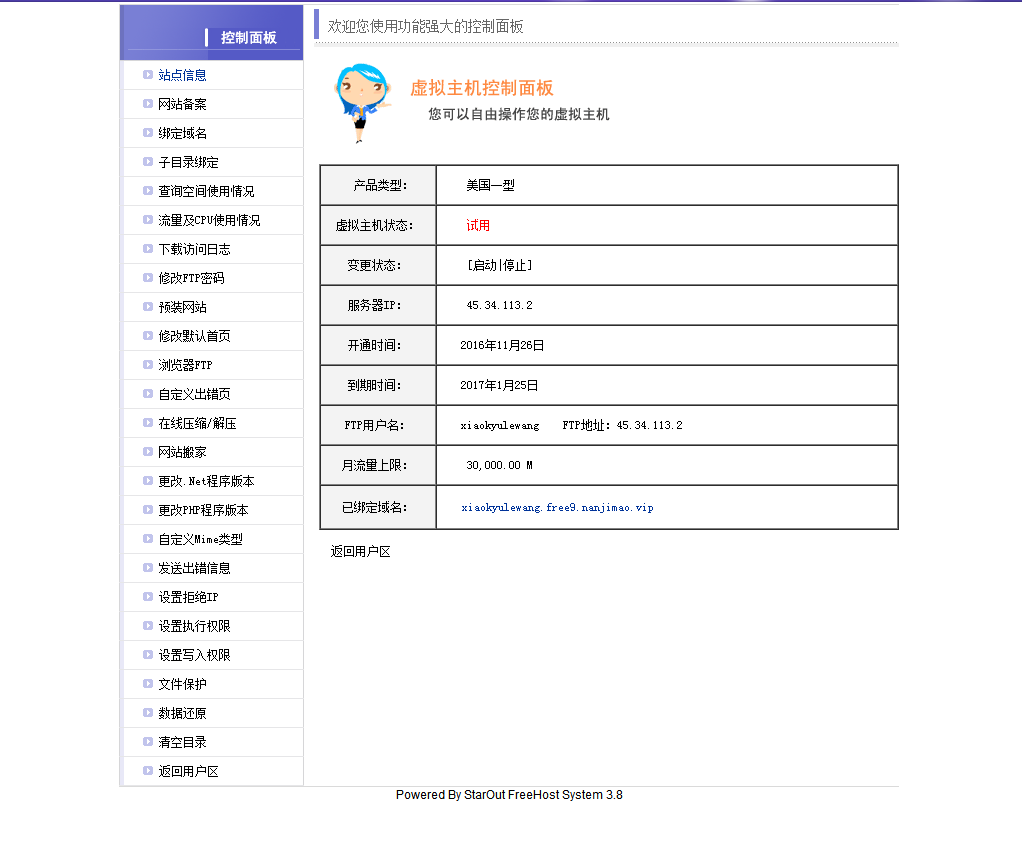
Task: Click the arrow icon beside 设置执行权限
Action: pyautogui.click(x=148, y=626)
